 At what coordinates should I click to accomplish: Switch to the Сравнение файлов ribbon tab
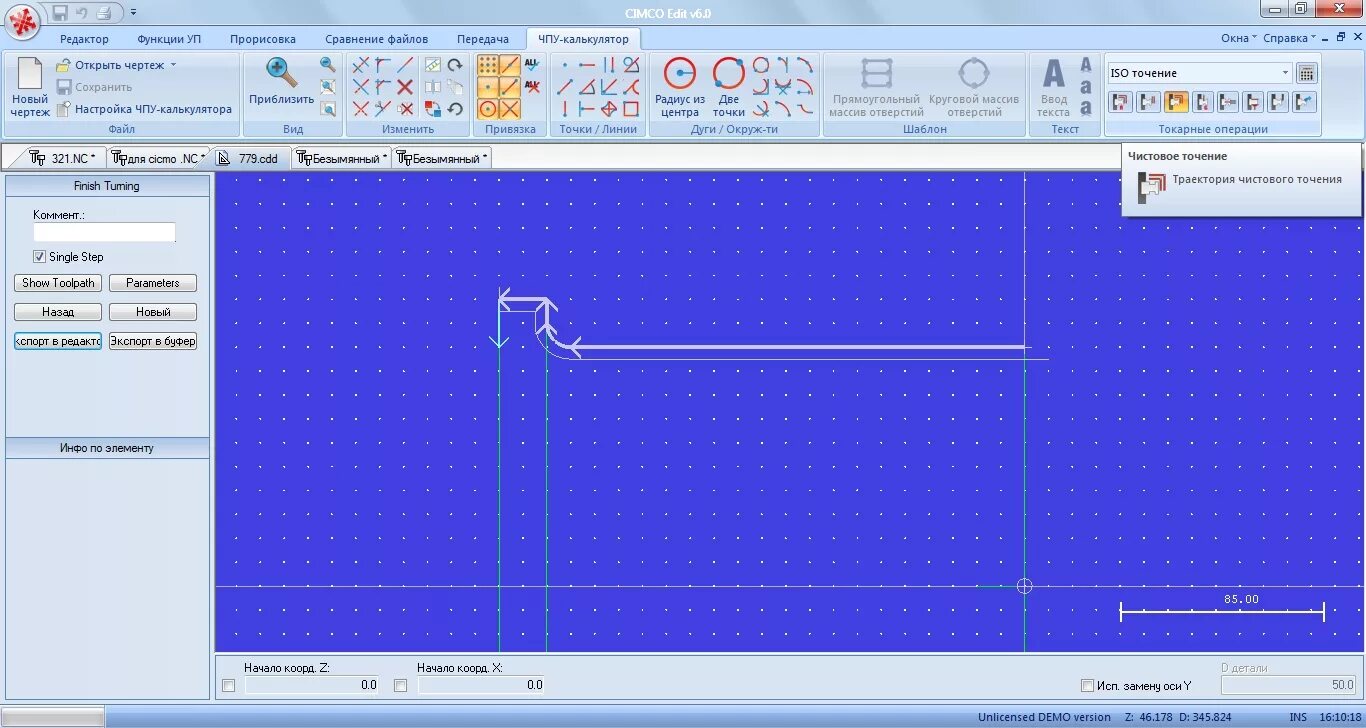tap(376, 39)
